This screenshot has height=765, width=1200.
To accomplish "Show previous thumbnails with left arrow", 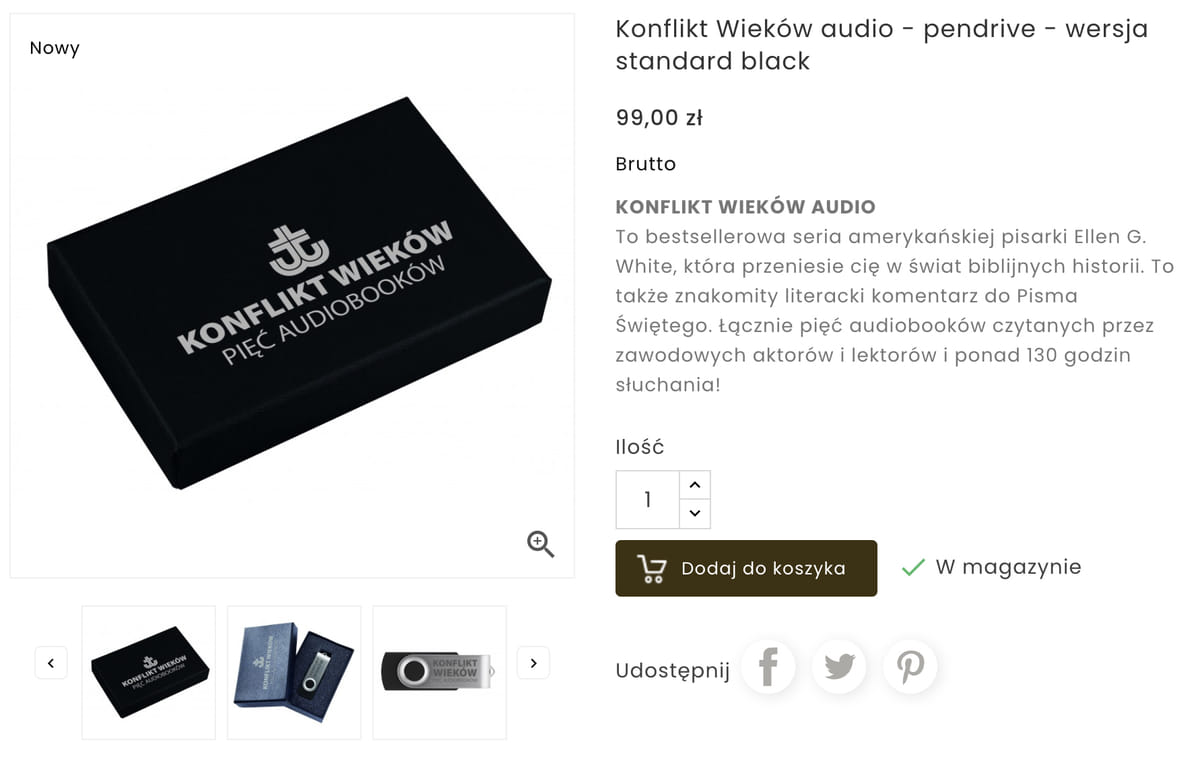I will [51, 662].
